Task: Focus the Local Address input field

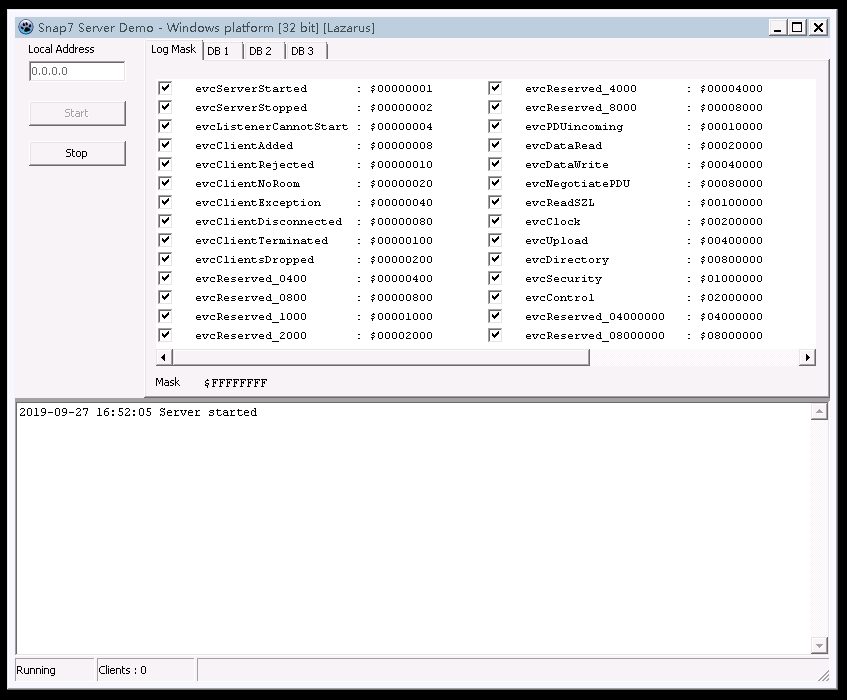Action: [x=77, y=71]
